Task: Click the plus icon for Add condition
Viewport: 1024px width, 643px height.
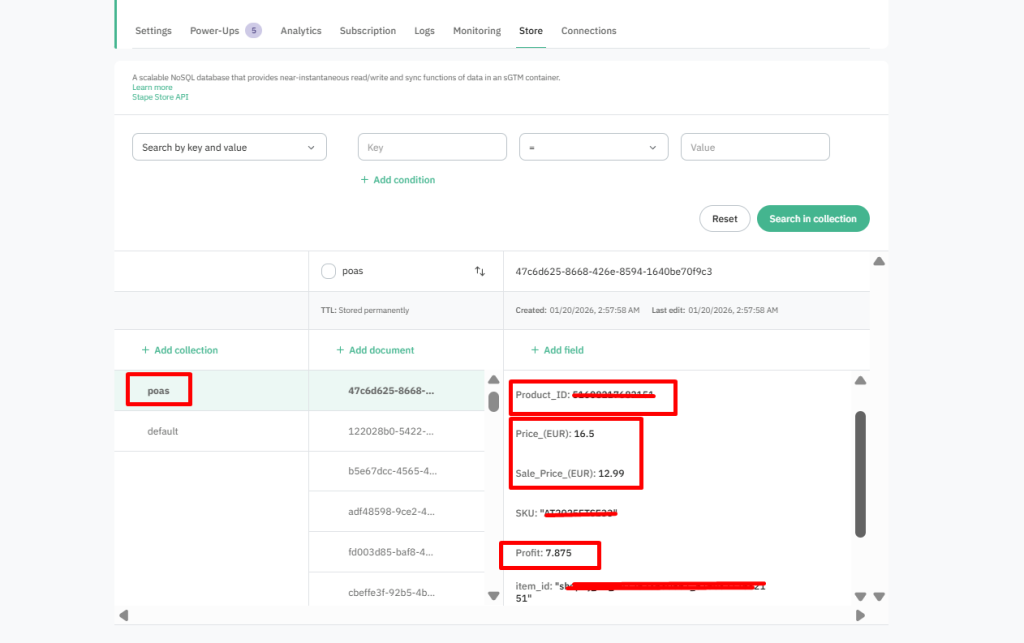Action: click(x=366, y=180)
